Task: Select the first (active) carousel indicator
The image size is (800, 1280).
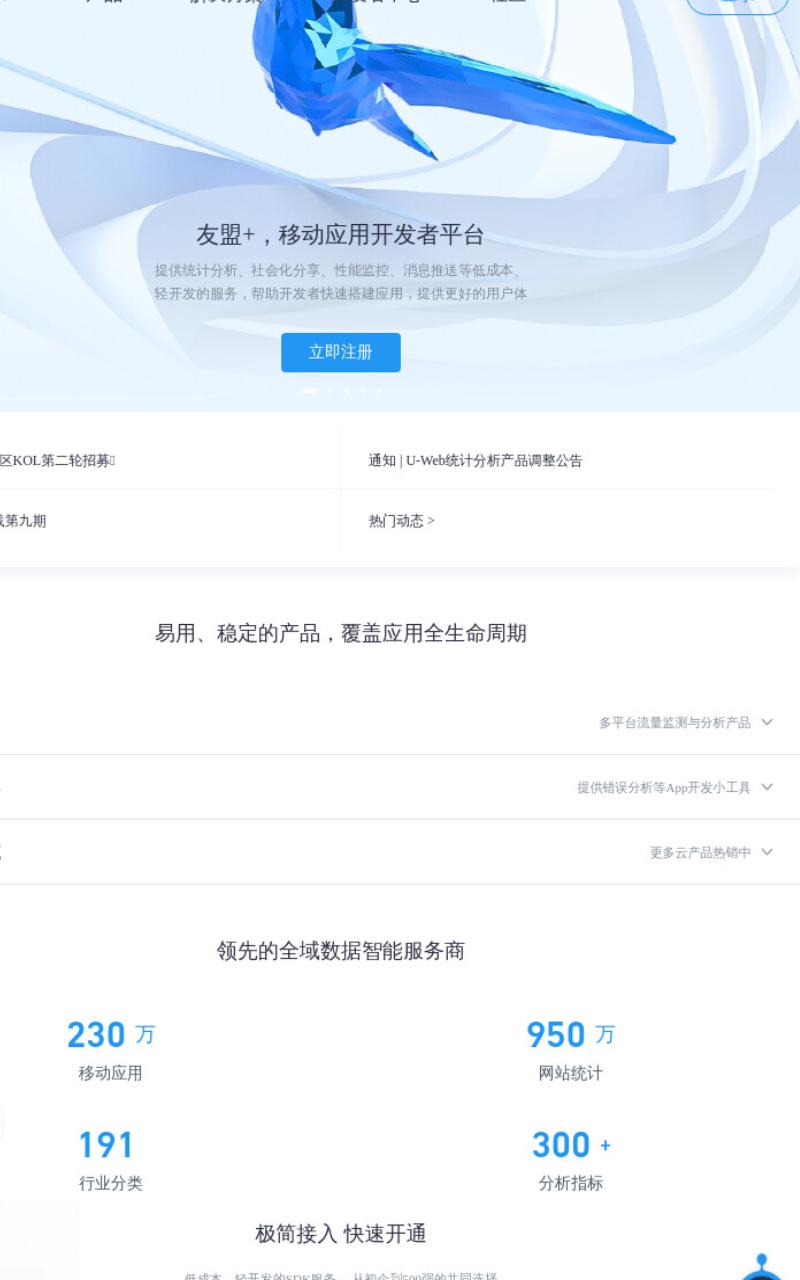Action: click(309, 391)
